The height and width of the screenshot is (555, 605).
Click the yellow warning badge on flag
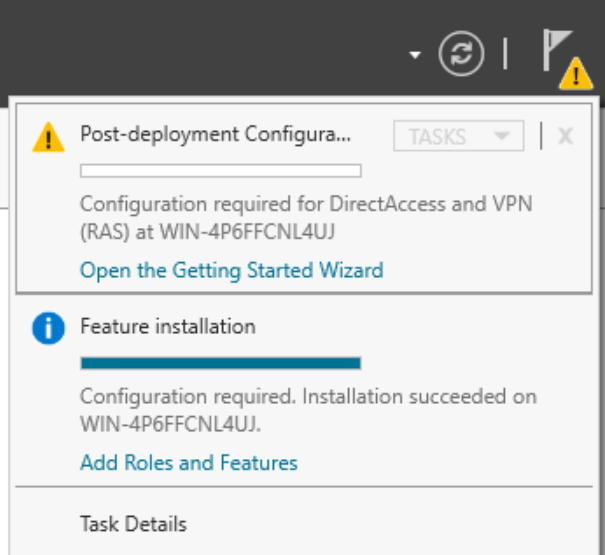576,74
